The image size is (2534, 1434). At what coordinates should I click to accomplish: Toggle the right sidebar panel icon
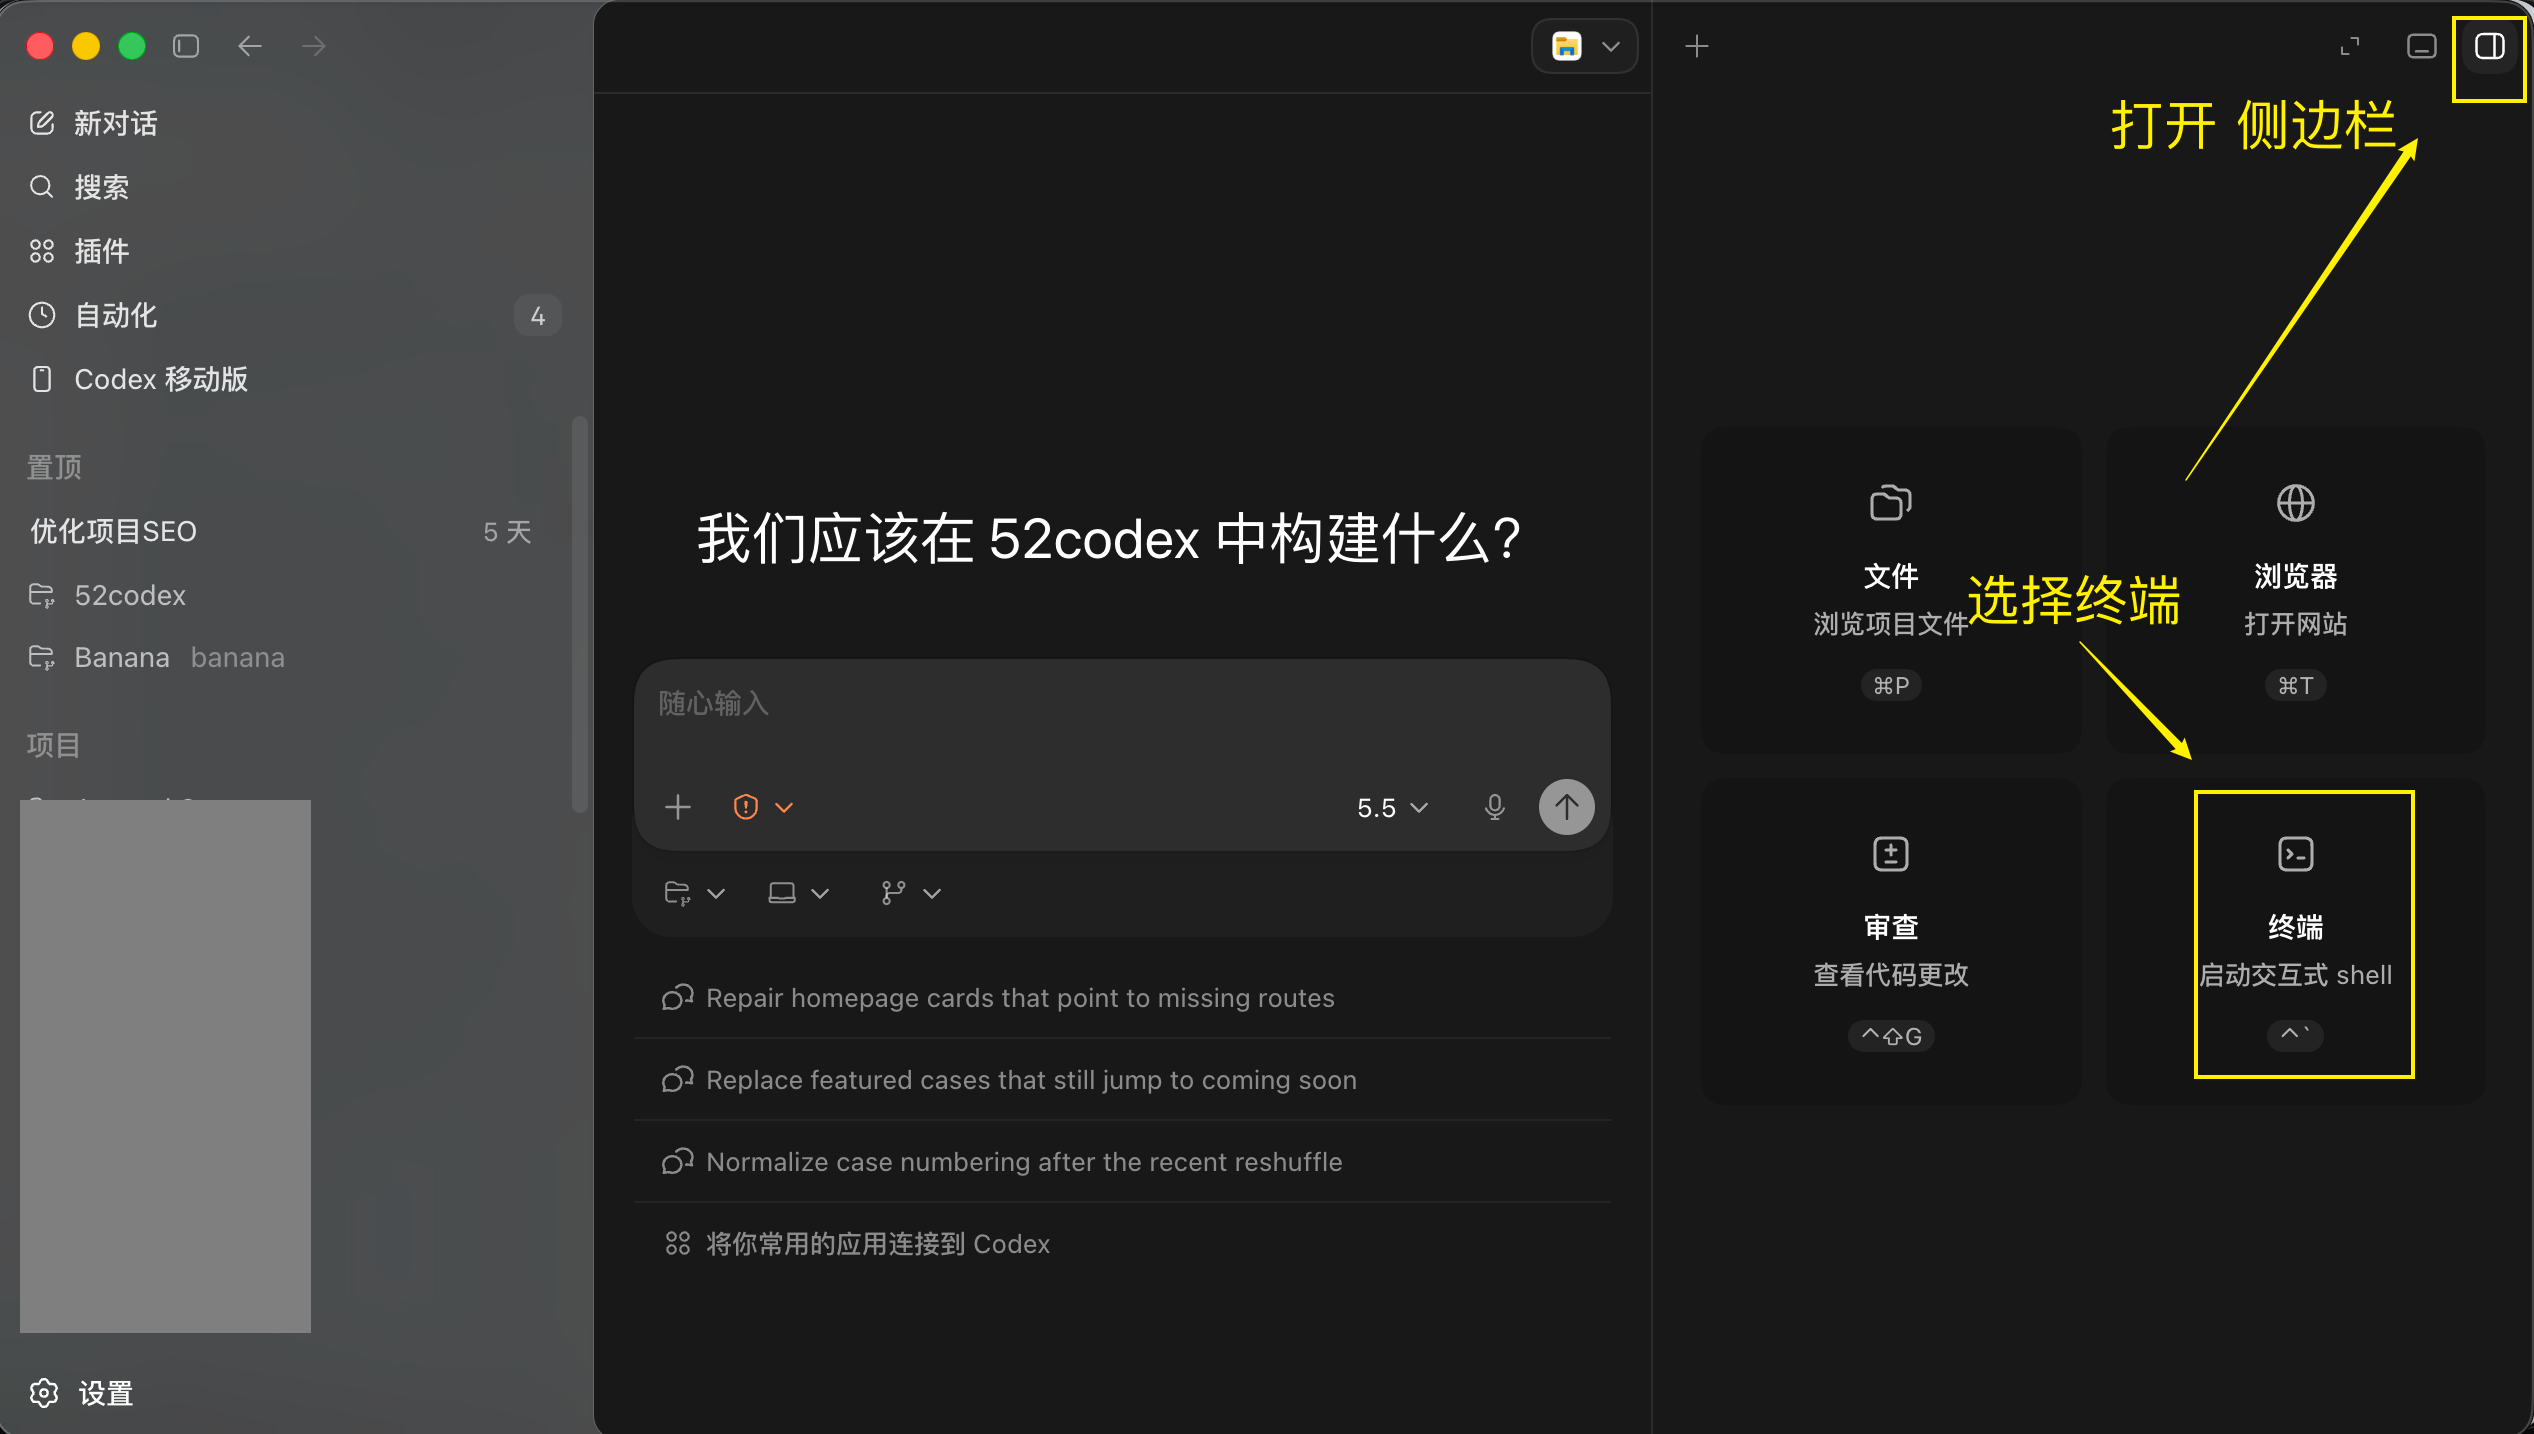[2489, 46]
